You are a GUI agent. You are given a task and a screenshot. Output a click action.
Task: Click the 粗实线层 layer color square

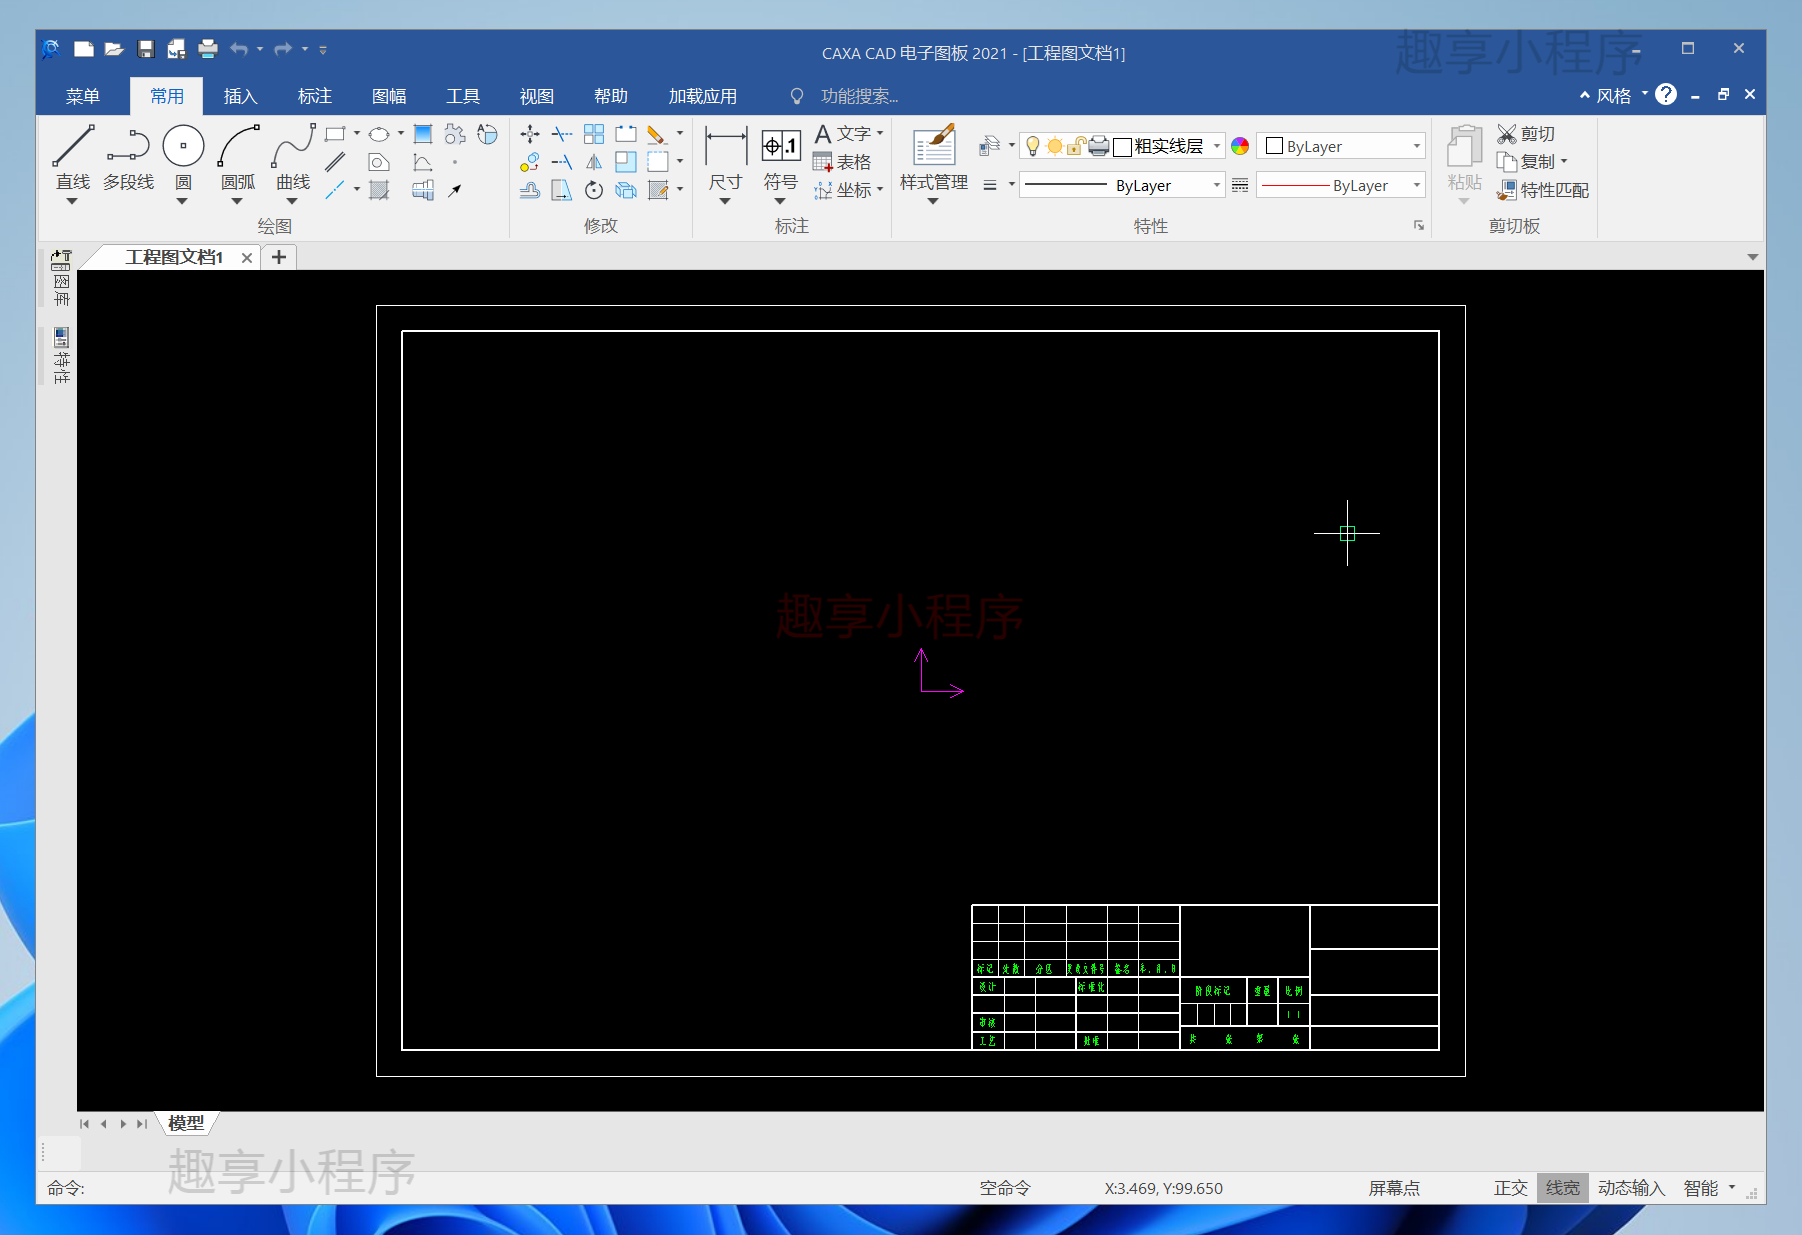1122,147
